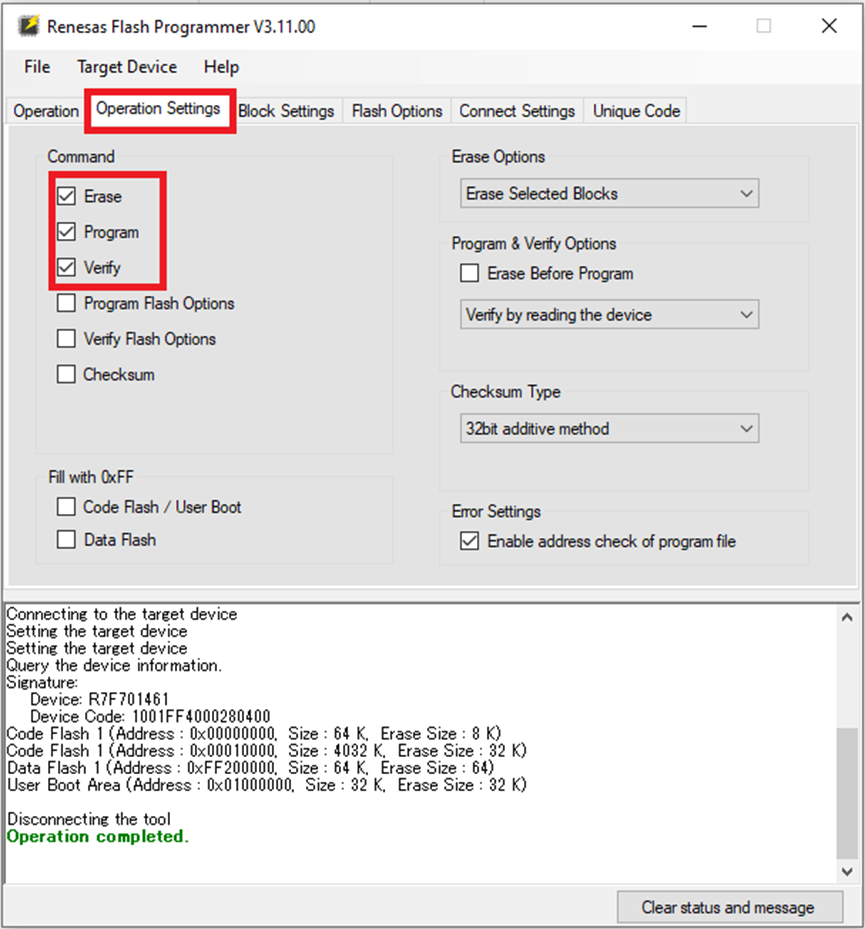Open the Flash Options tab
This screenshot has height=929, width=865.
pyautogui.click(x=397, y=111)
